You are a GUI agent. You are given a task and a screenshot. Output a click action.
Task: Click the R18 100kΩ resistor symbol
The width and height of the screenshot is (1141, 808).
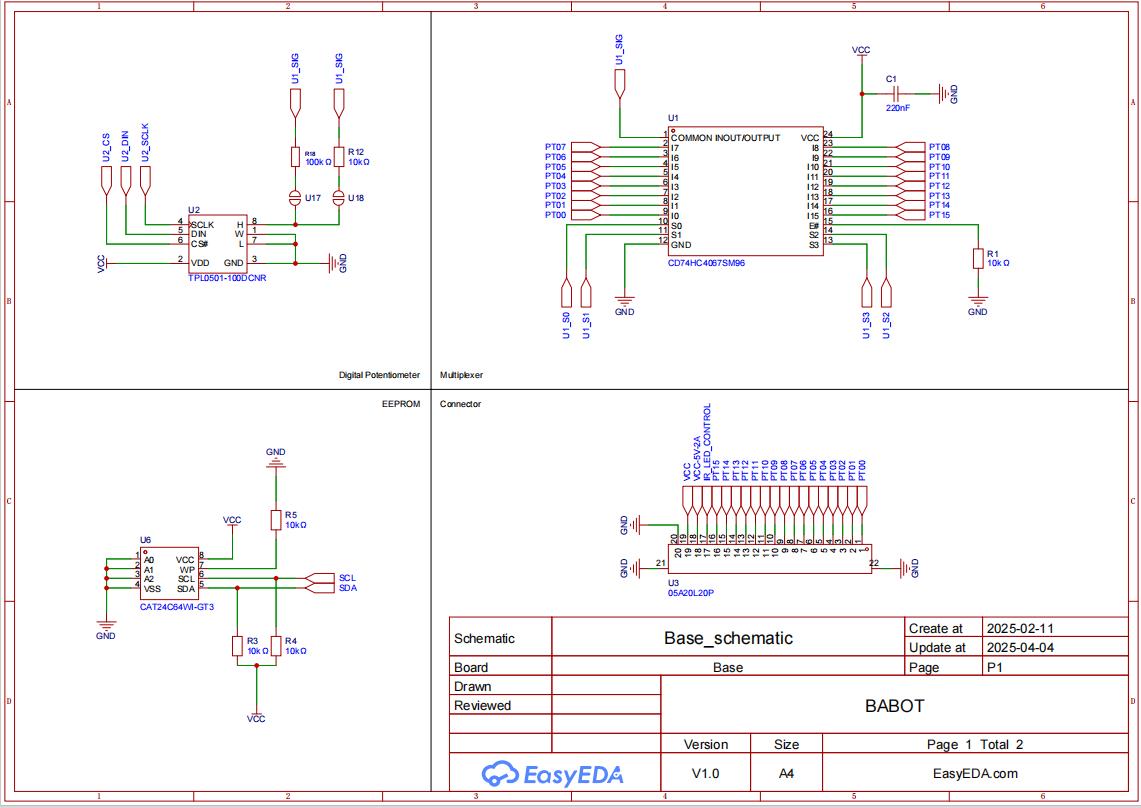coord(295,157)
